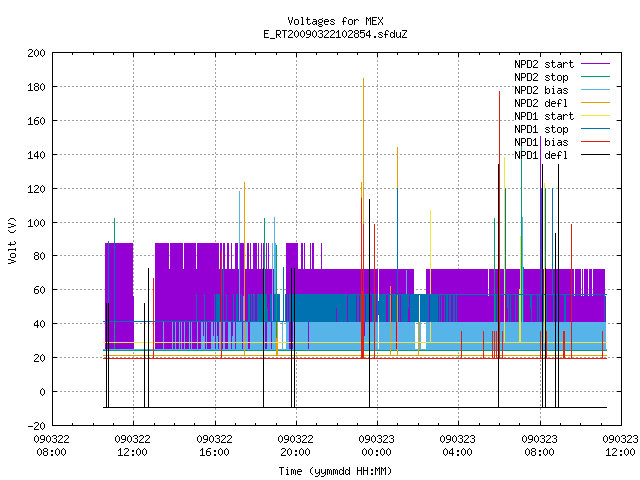Image resolution: width=640 pixels, height=480 pixels.
Task: Click the 'NPD2 stop' legend label
Action: 541,77
